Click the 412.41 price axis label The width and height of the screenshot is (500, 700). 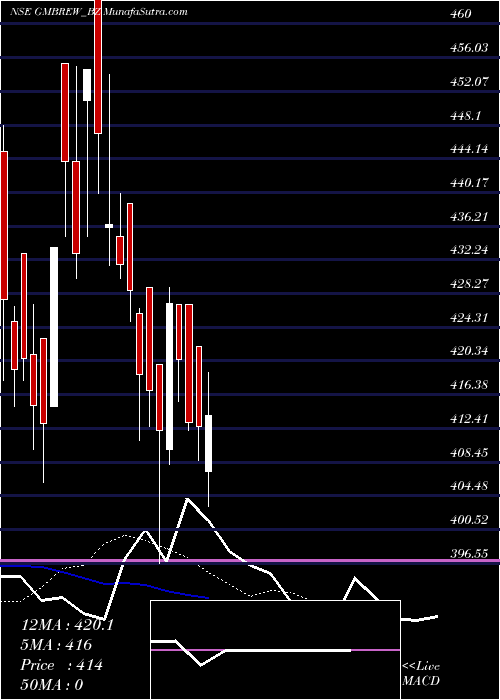469,419
